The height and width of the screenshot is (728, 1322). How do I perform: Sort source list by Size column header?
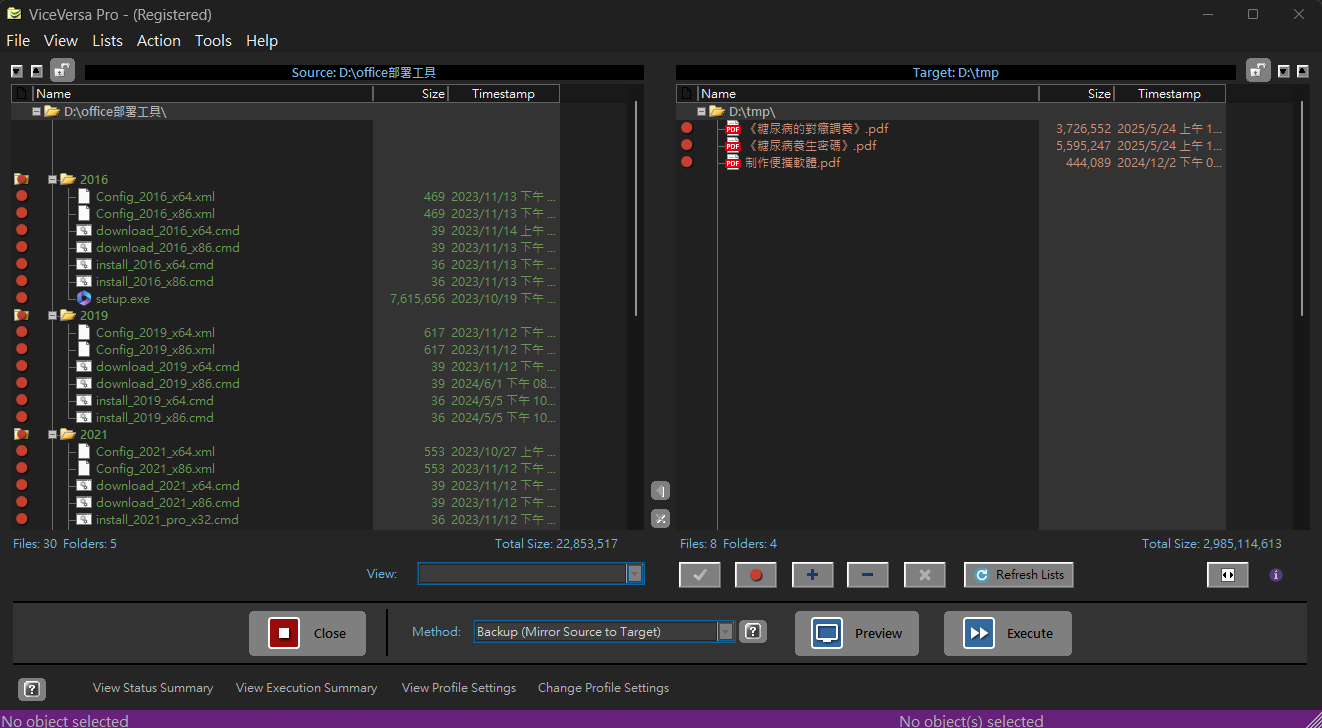click(410, 93)
